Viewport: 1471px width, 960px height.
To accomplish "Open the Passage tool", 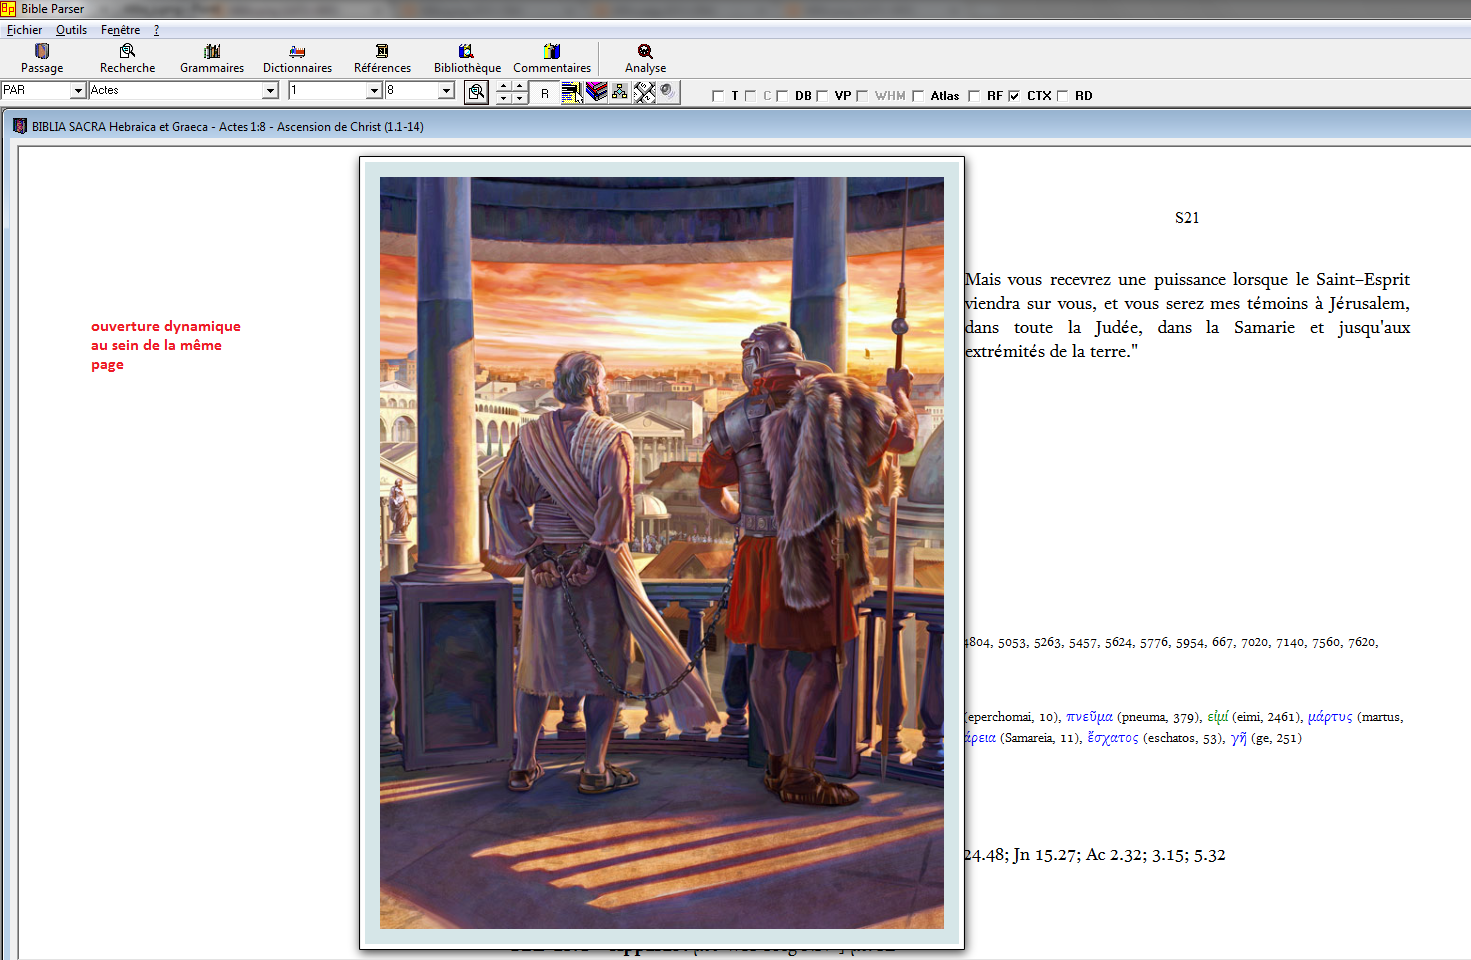I will 42,59.
